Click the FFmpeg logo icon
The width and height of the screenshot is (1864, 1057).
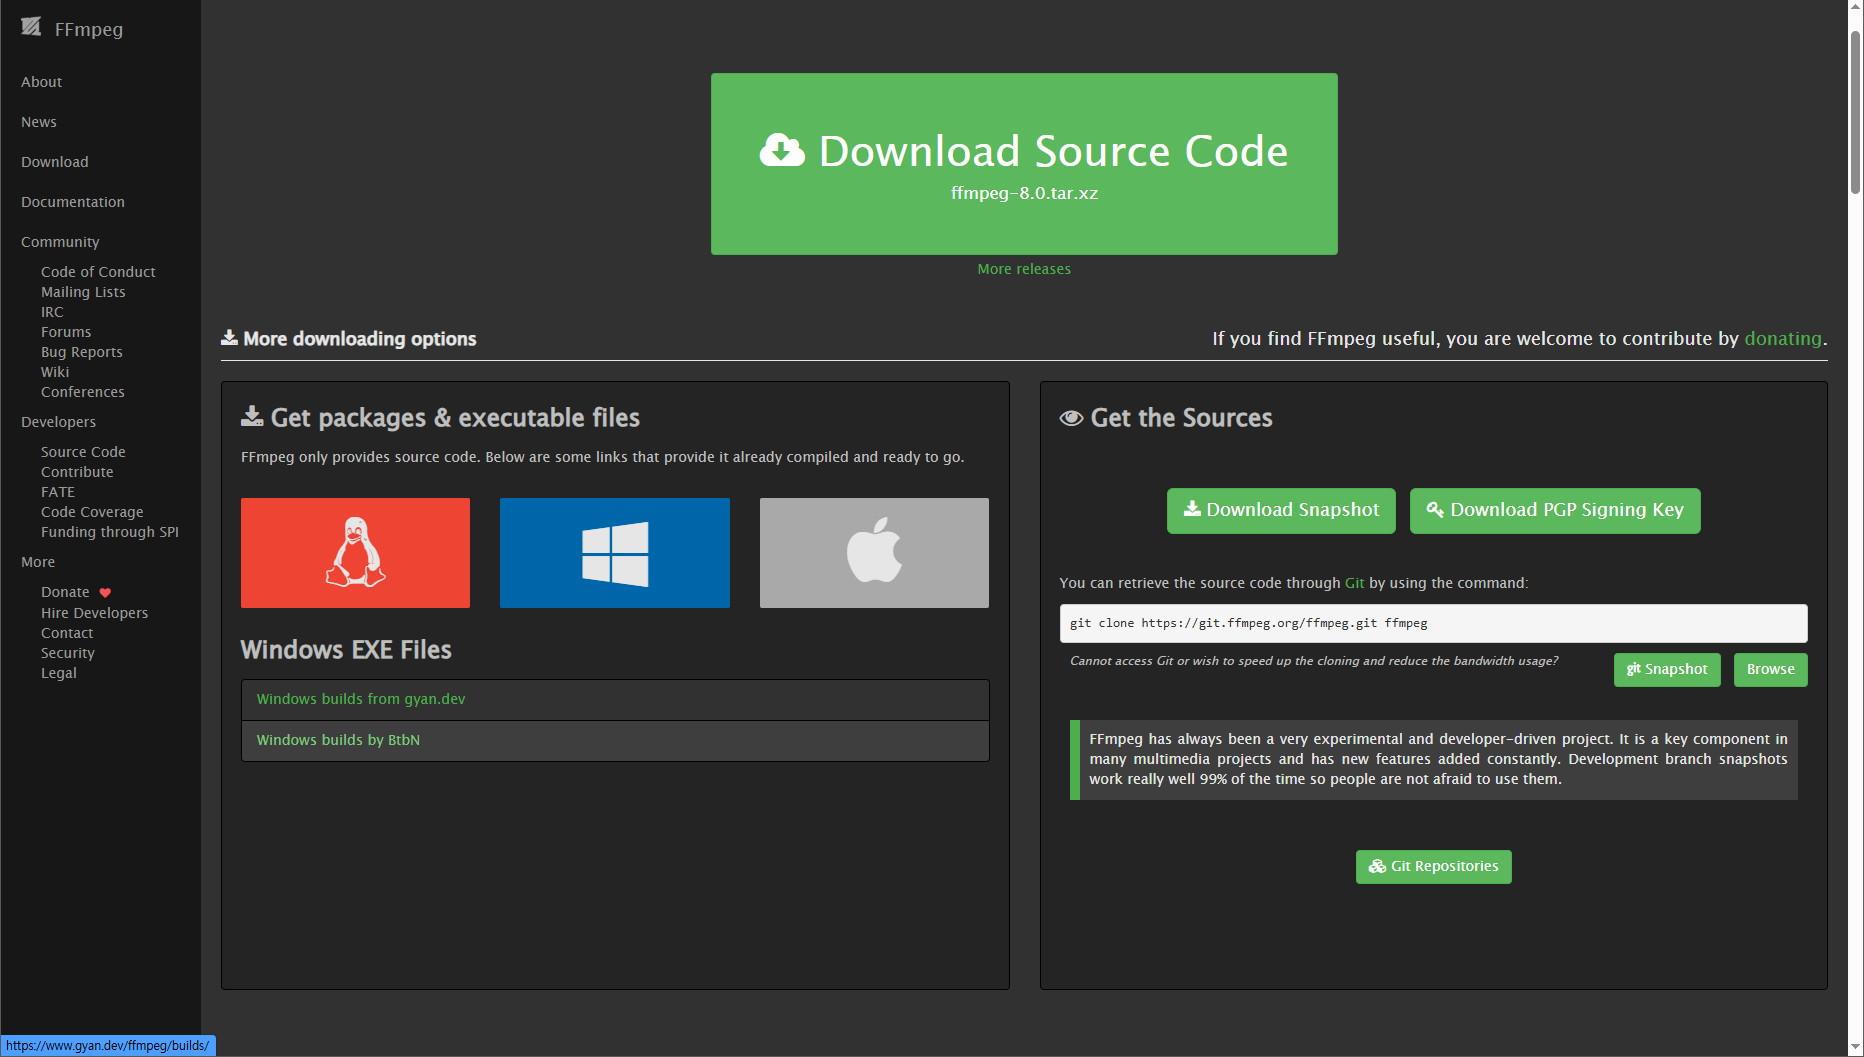[x=31, y=27]
